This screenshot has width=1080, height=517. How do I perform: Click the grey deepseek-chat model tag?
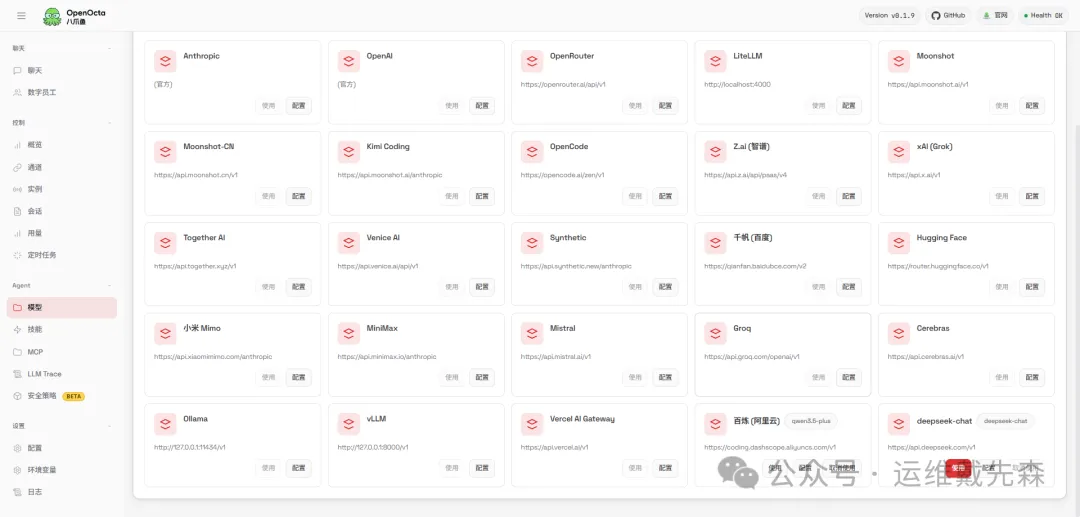point(1005,421)
